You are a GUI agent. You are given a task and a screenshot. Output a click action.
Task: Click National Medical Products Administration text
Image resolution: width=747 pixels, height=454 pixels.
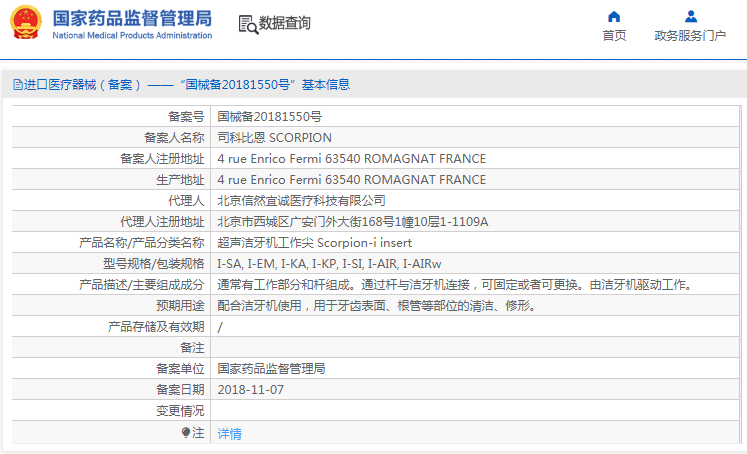[x=132, y=35]
